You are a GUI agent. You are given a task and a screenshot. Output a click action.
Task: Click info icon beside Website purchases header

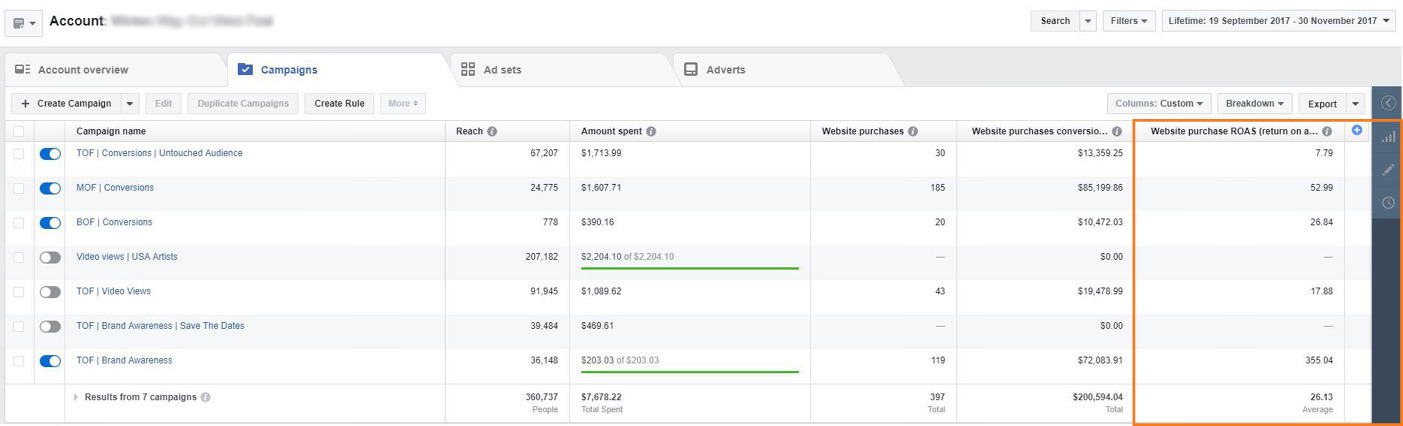coord(913,131)
